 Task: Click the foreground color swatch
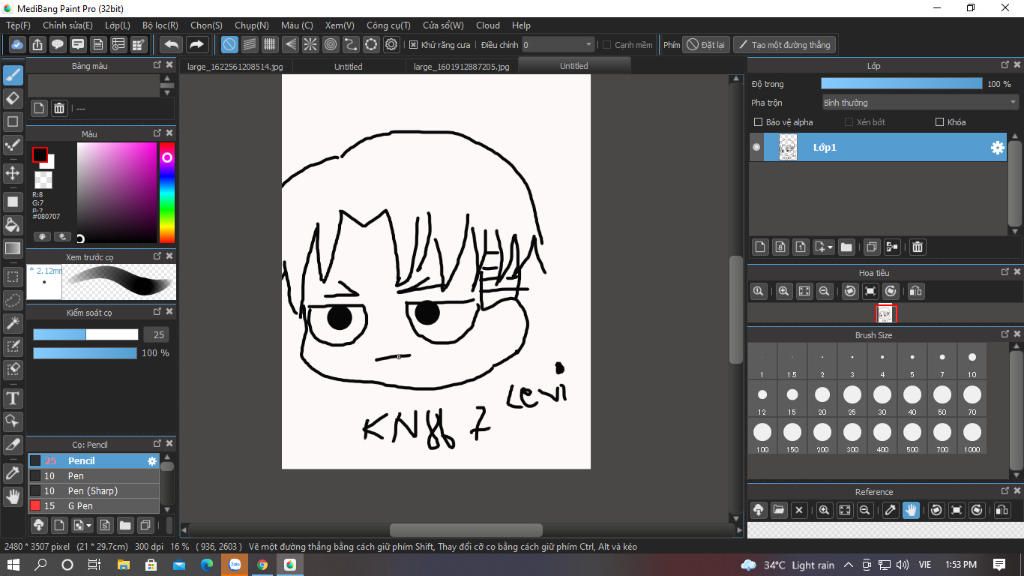40,155
